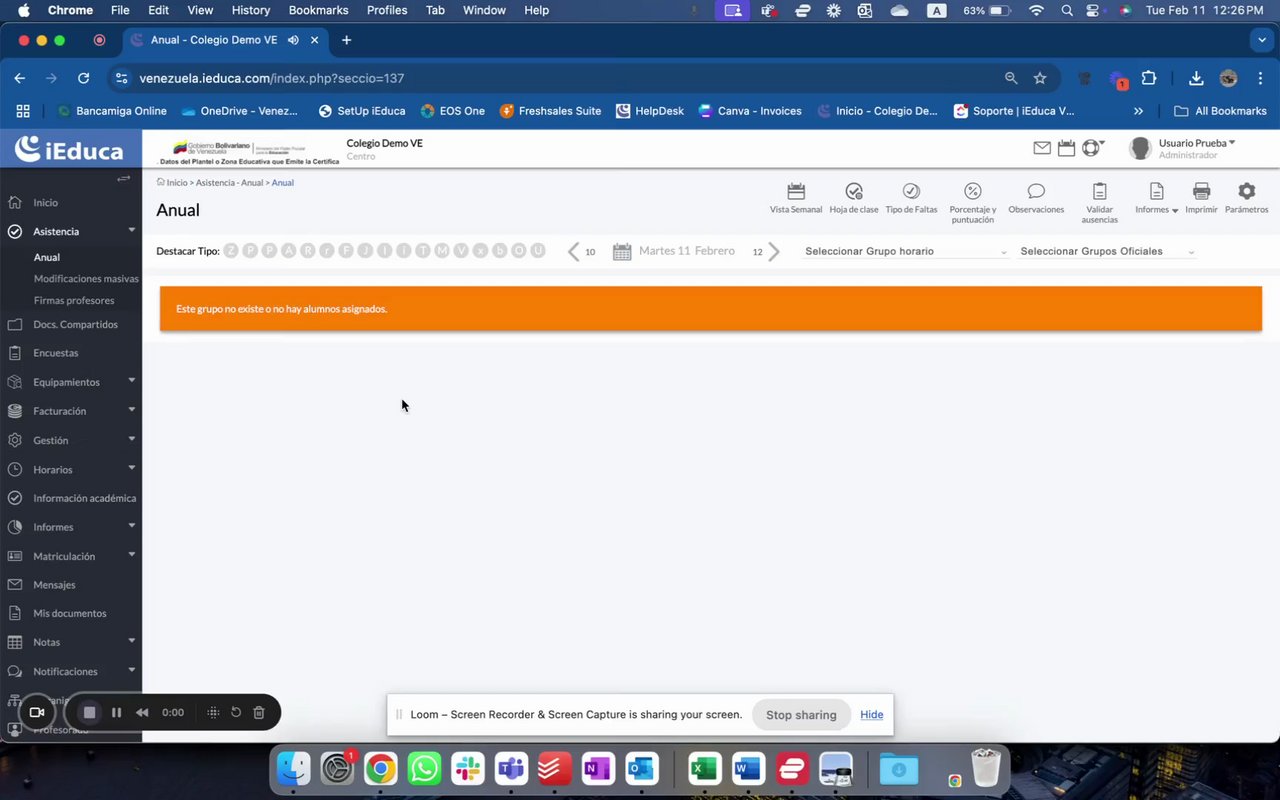Open Tipo de Faltas
The image size is (1280, 800).
(x=911, y=198)
